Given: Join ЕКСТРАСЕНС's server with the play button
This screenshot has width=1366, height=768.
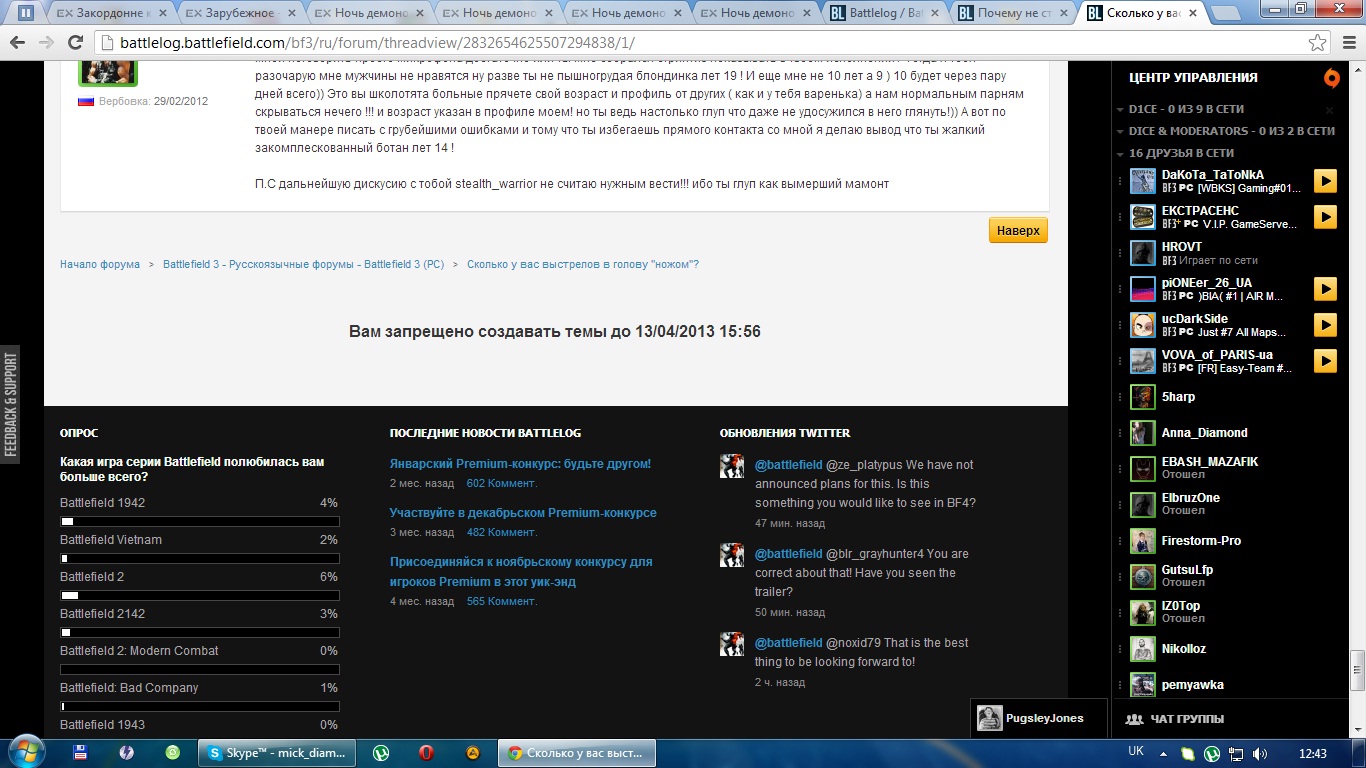Looking at the screenshot, I should pyautogui.click(x=1325, y=217).
